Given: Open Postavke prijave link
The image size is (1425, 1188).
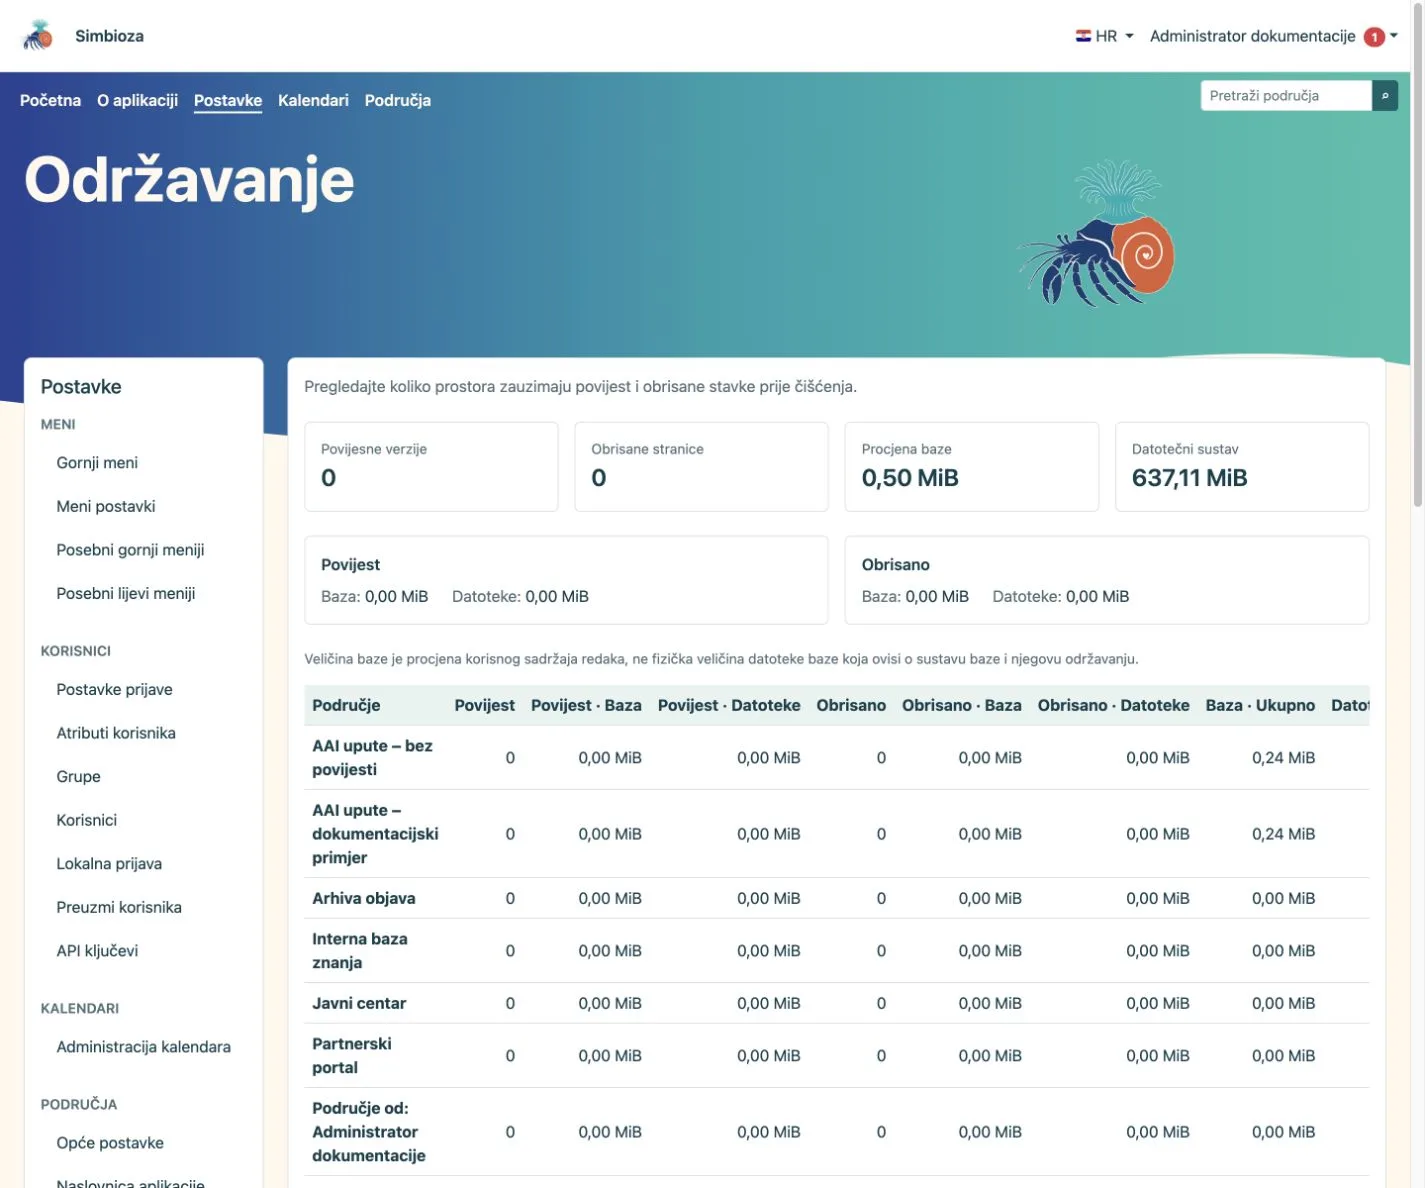Looking at the screenshot, I should coord(114,689).
